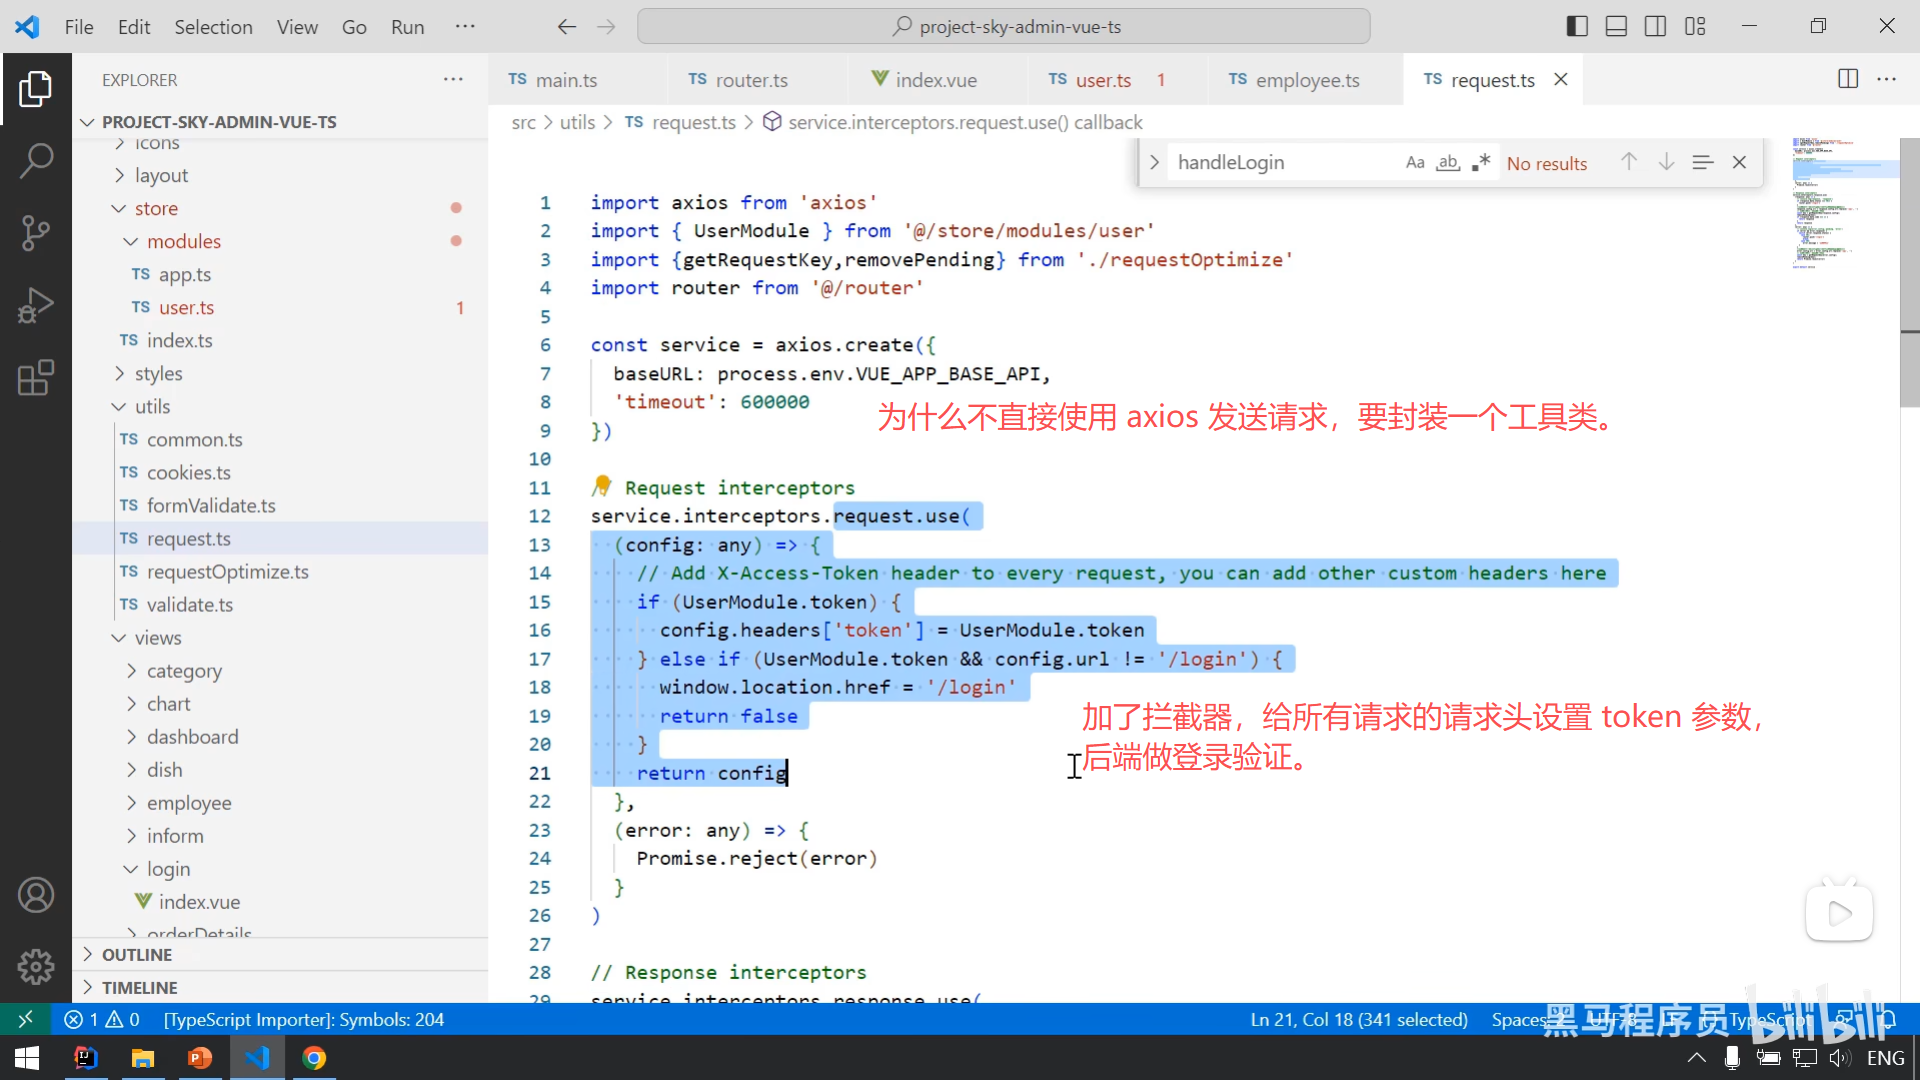
Task: Click the handleLogin find input field
Action: pos(1282,163)
